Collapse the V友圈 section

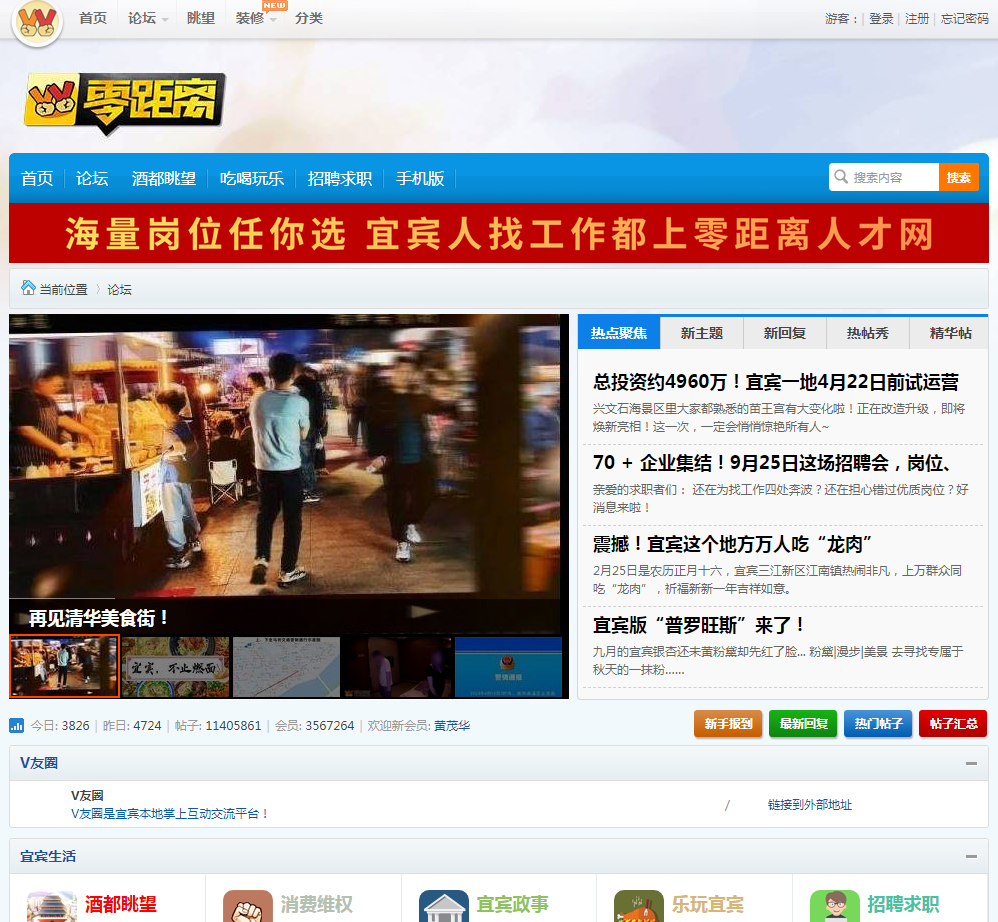[971, 763]
